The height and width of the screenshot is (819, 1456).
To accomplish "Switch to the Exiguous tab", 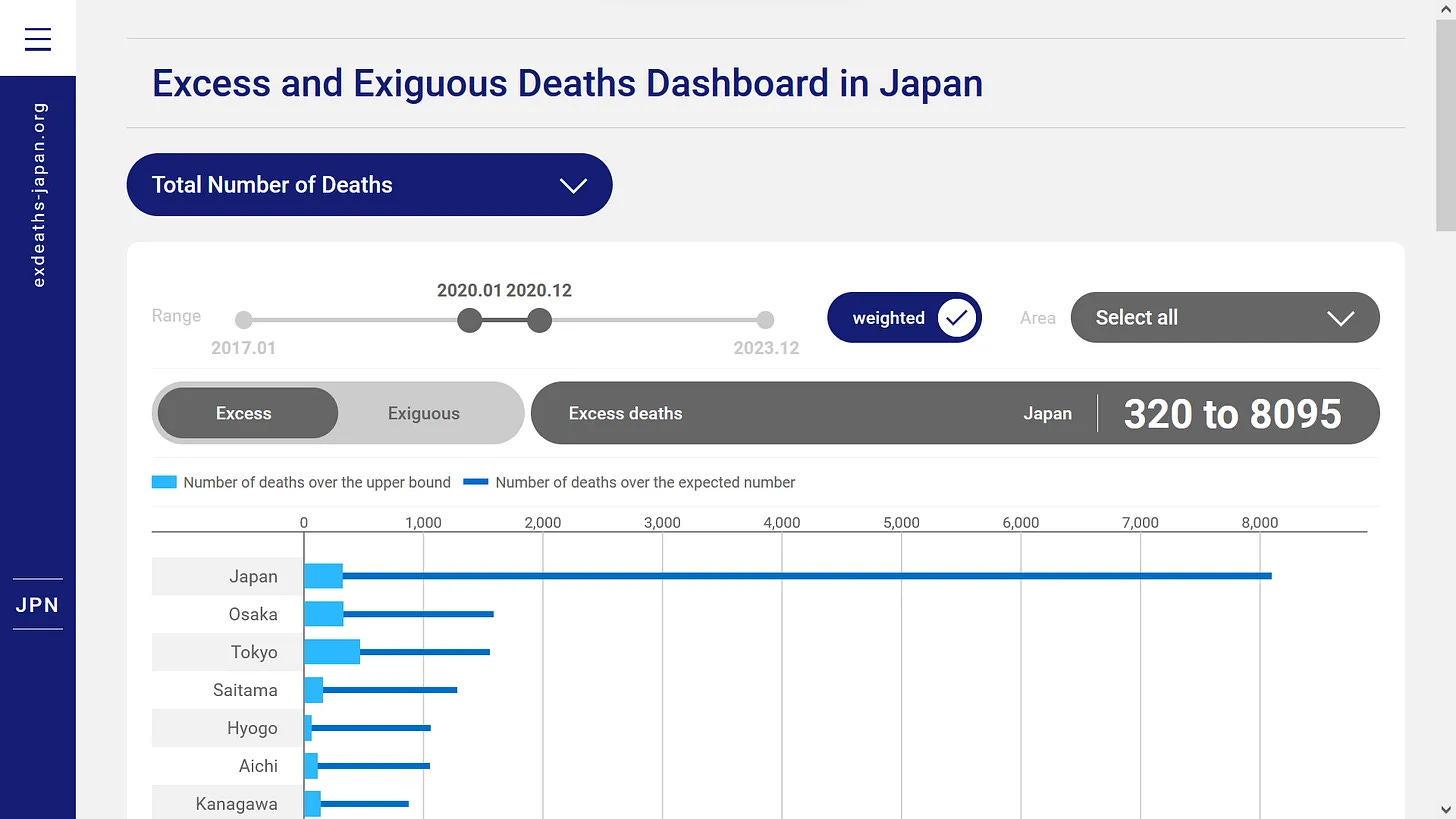I will 424,413.
